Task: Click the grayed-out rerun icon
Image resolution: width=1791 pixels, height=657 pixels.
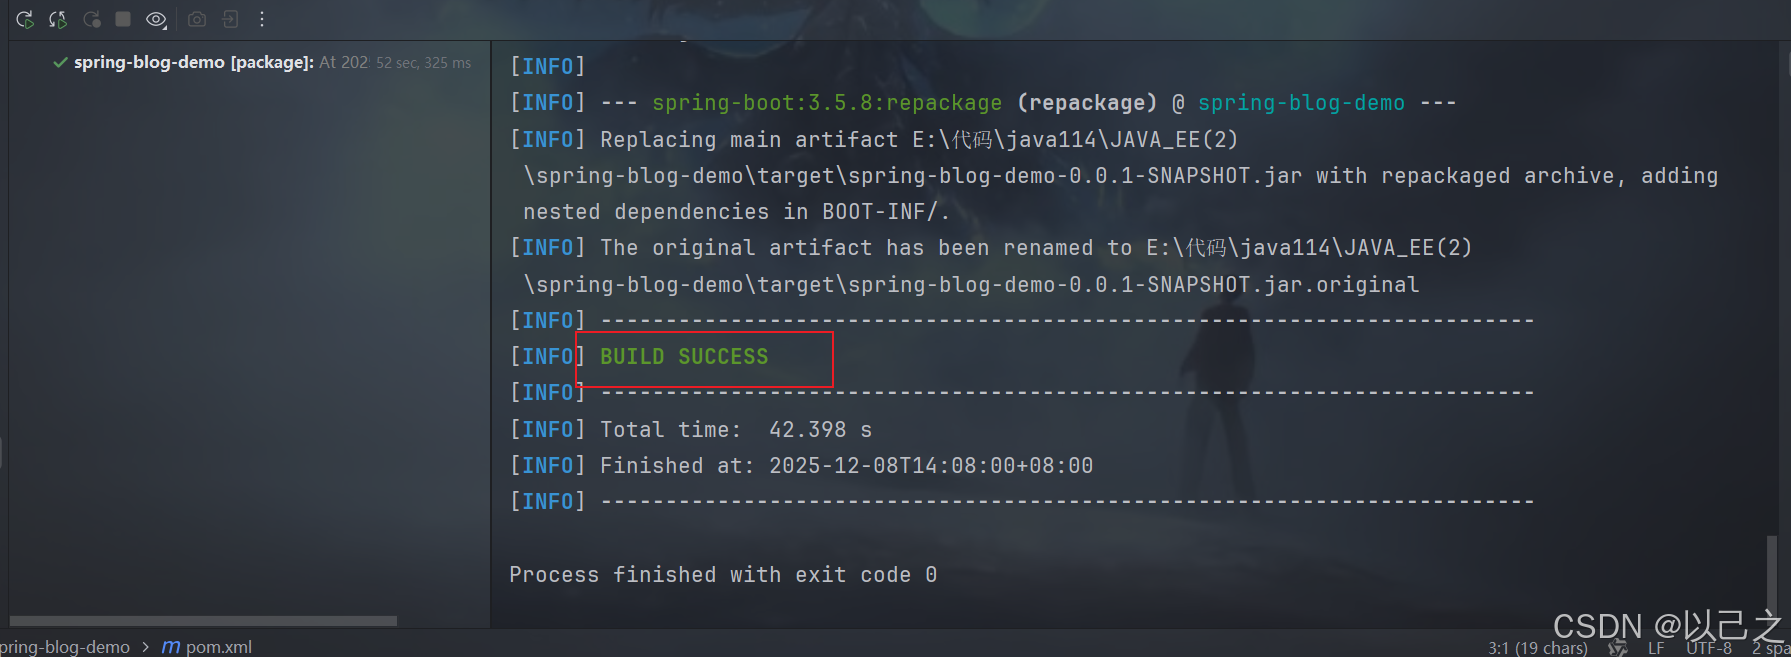Action: [x=92, y=19]
